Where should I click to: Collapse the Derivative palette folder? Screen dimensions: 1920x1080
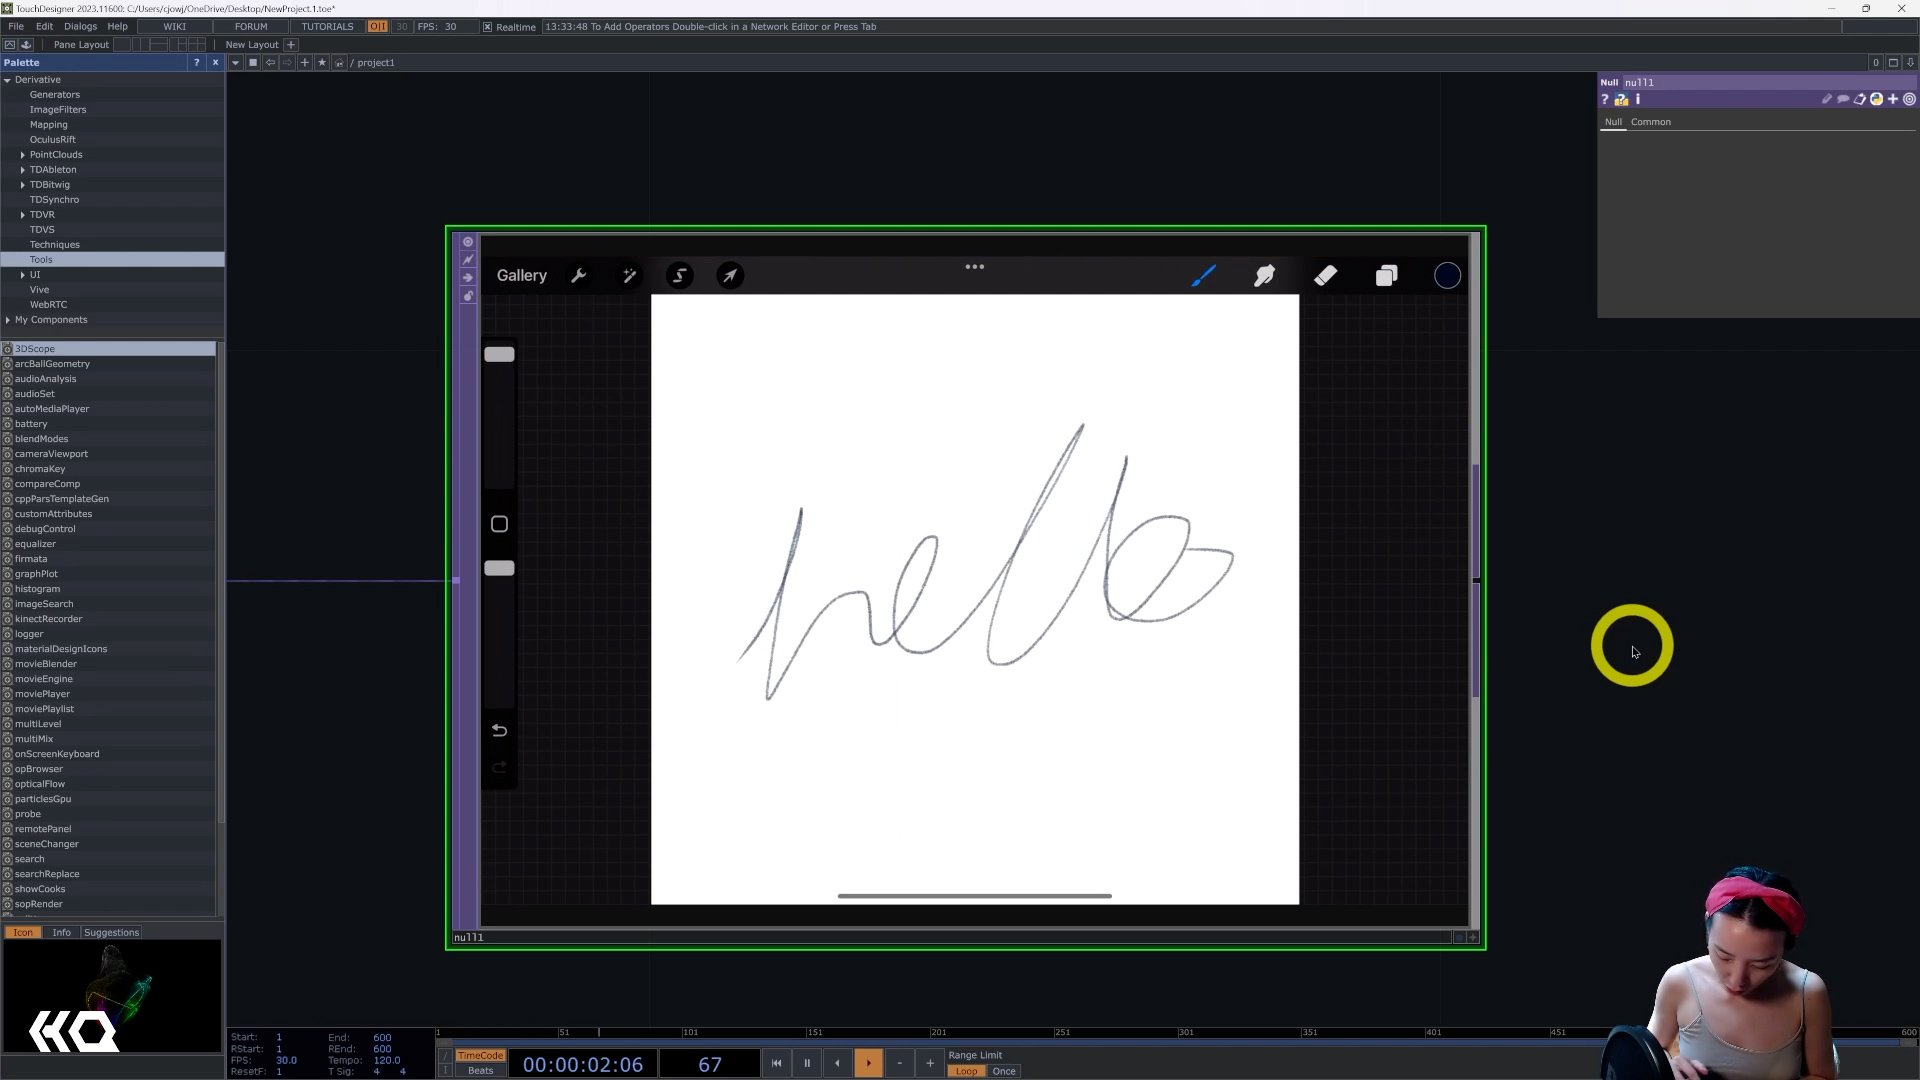tap(8, 80)
